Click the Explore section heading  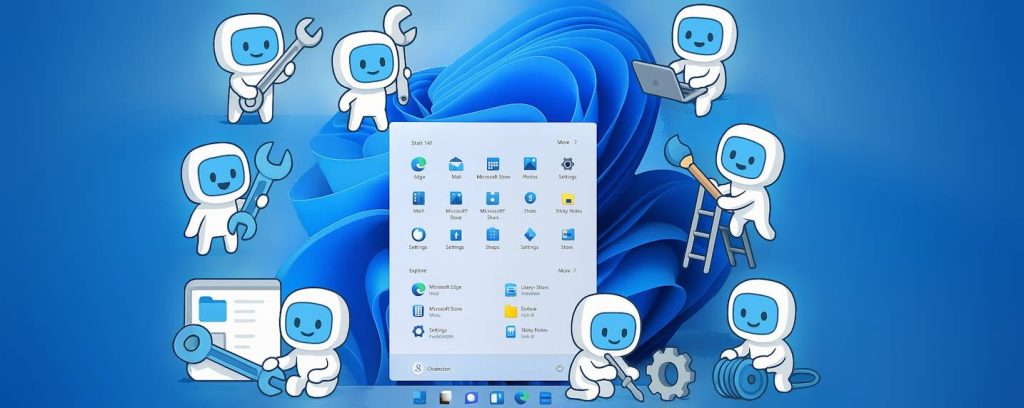[x=418, y=270]
